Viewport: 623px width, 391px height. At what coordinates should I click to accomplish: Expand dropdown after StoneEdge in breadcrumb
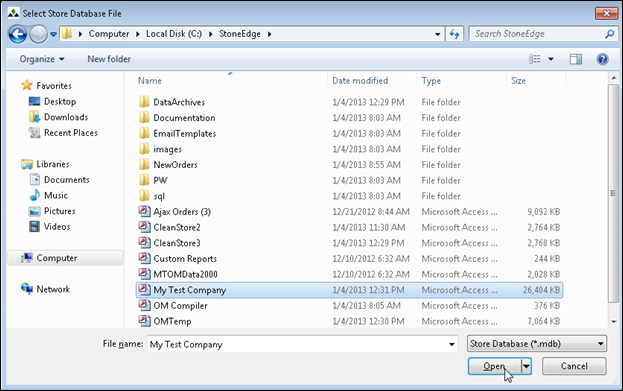[269, 34]
